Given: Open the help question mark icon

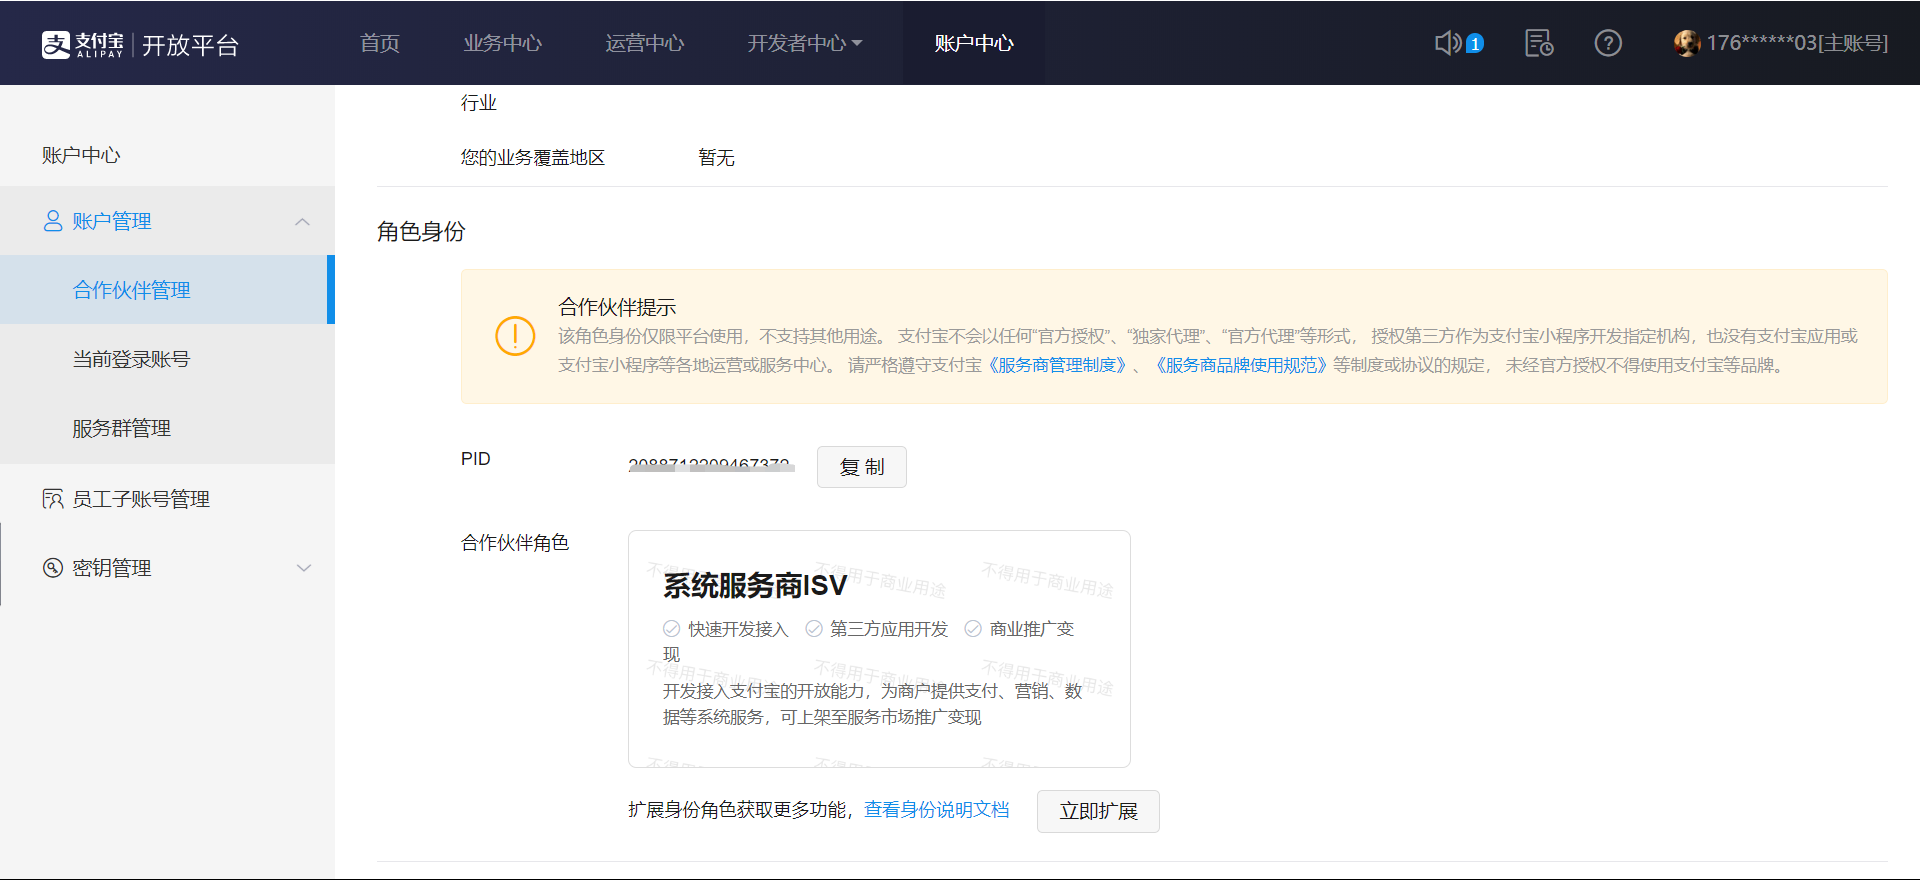Looking at the screenshot, I should 1608,43.
